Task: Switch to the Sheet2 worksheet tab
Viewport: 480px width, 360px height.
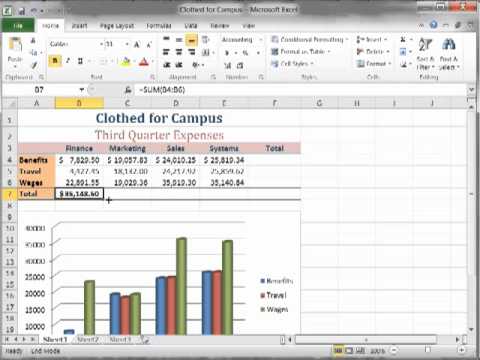Action: [x=88, y=339]
